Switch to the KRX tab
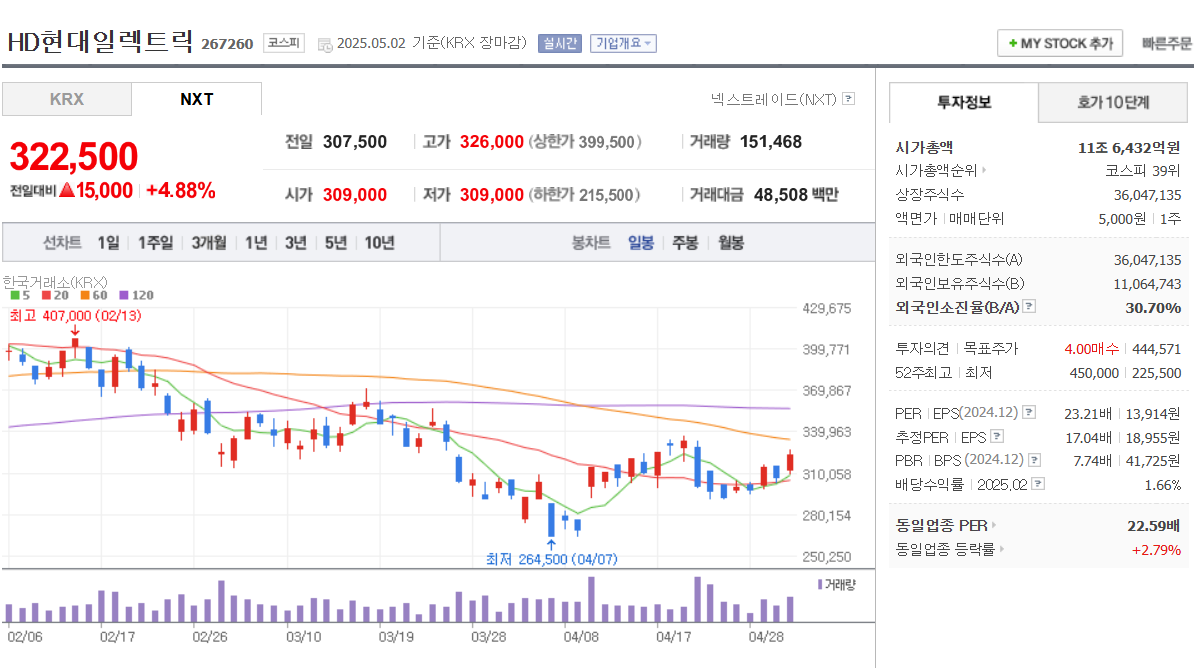1194x668 pixels. [66, 99]
